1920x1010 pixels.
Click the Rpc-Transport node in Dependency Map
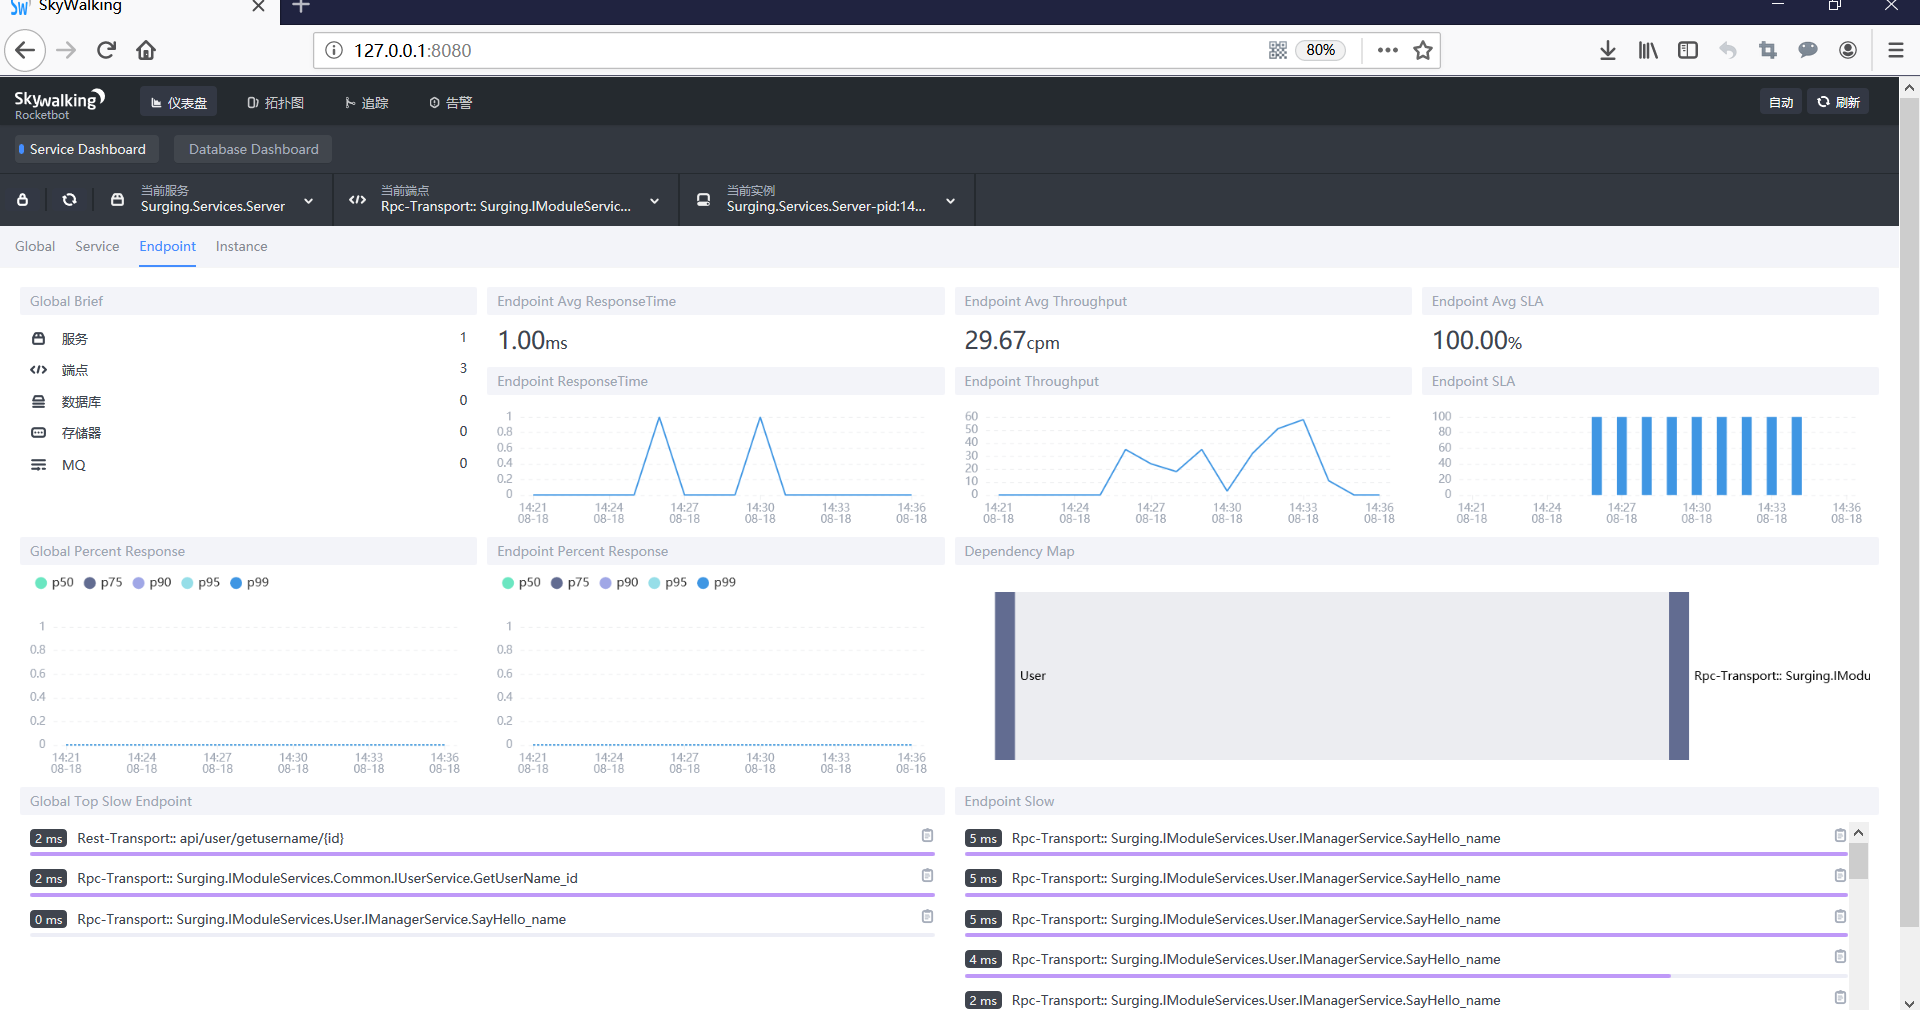tap(1679, 676)
